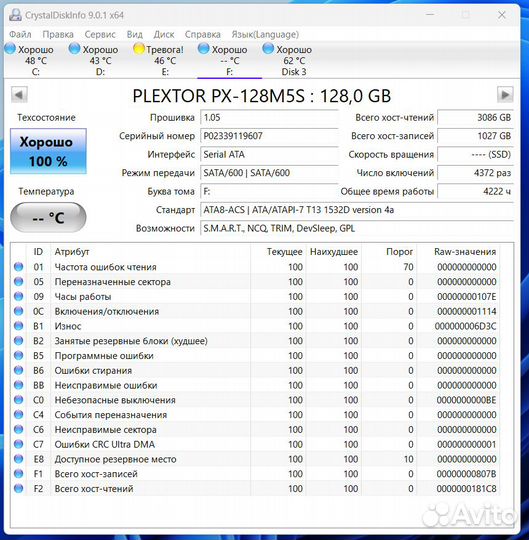Click status icon for B6 Ошибки стирания
The image size is (529, 540).
[19, 371]
